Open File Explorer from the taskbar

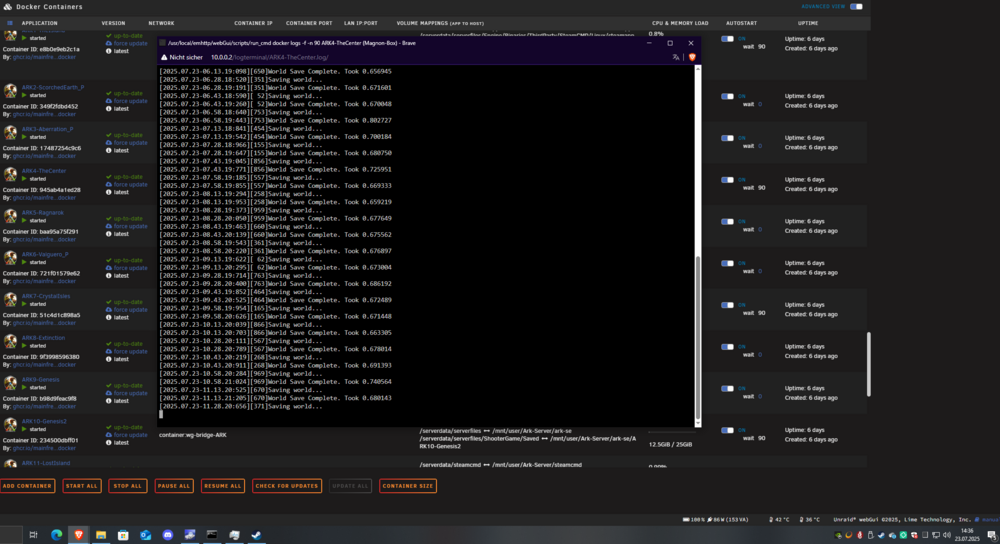(x=101, y=535)
